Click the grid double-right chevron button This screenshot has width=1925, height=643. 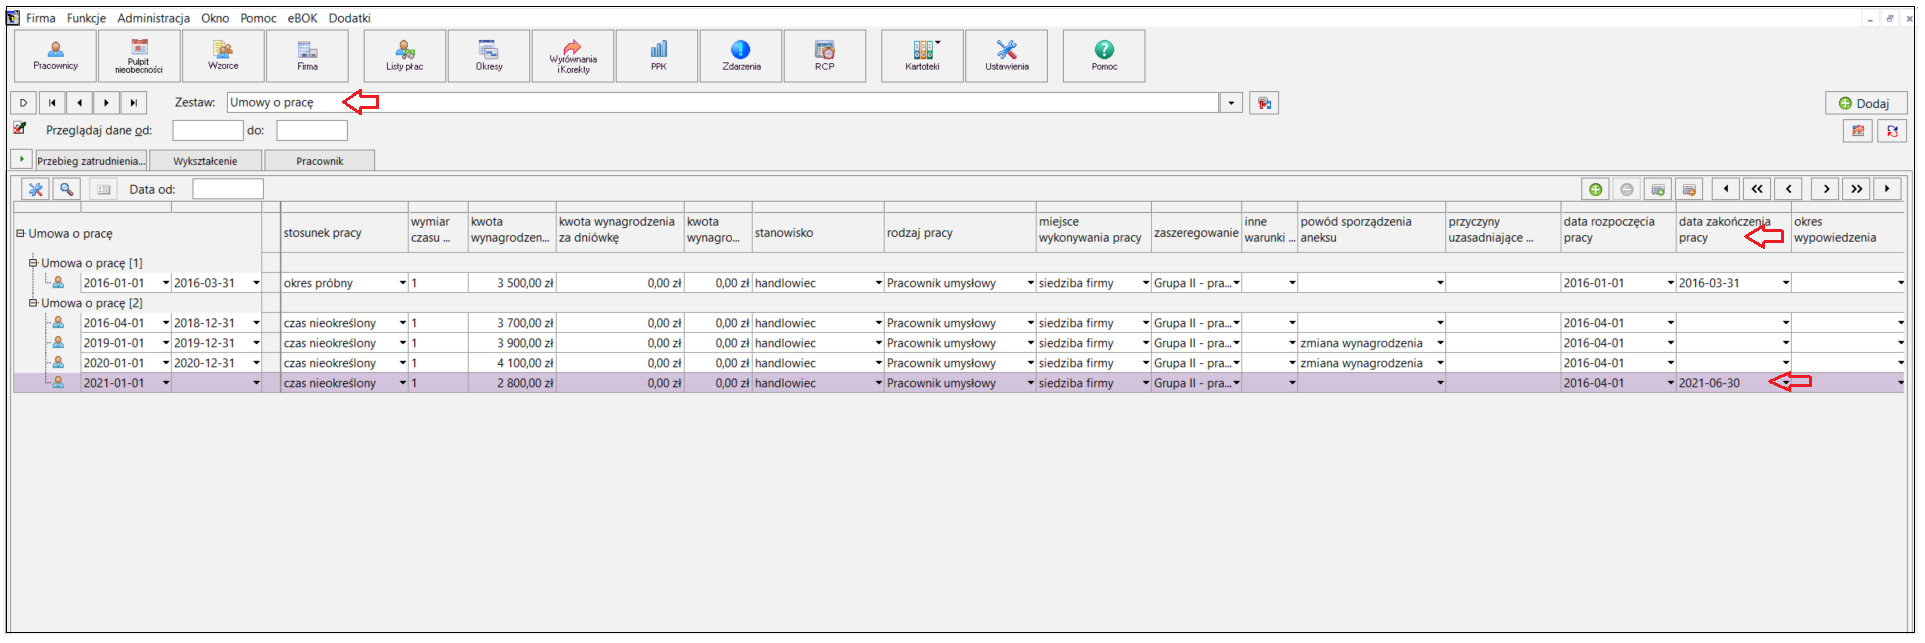pos(1857,189)
